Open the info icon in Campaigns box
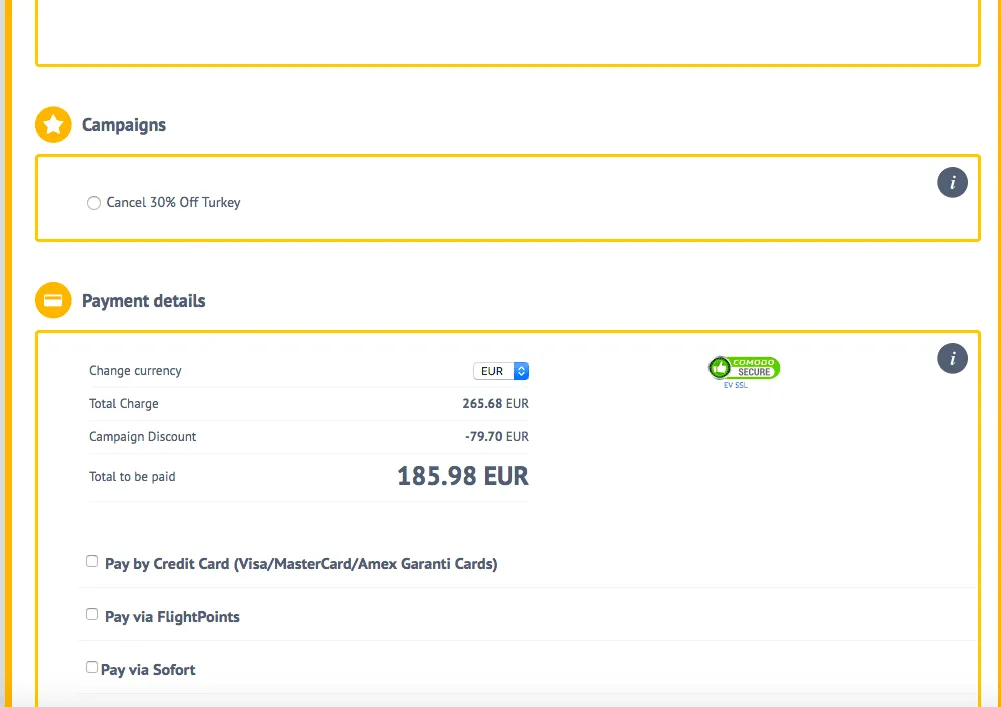 click(x=952, y=183)
